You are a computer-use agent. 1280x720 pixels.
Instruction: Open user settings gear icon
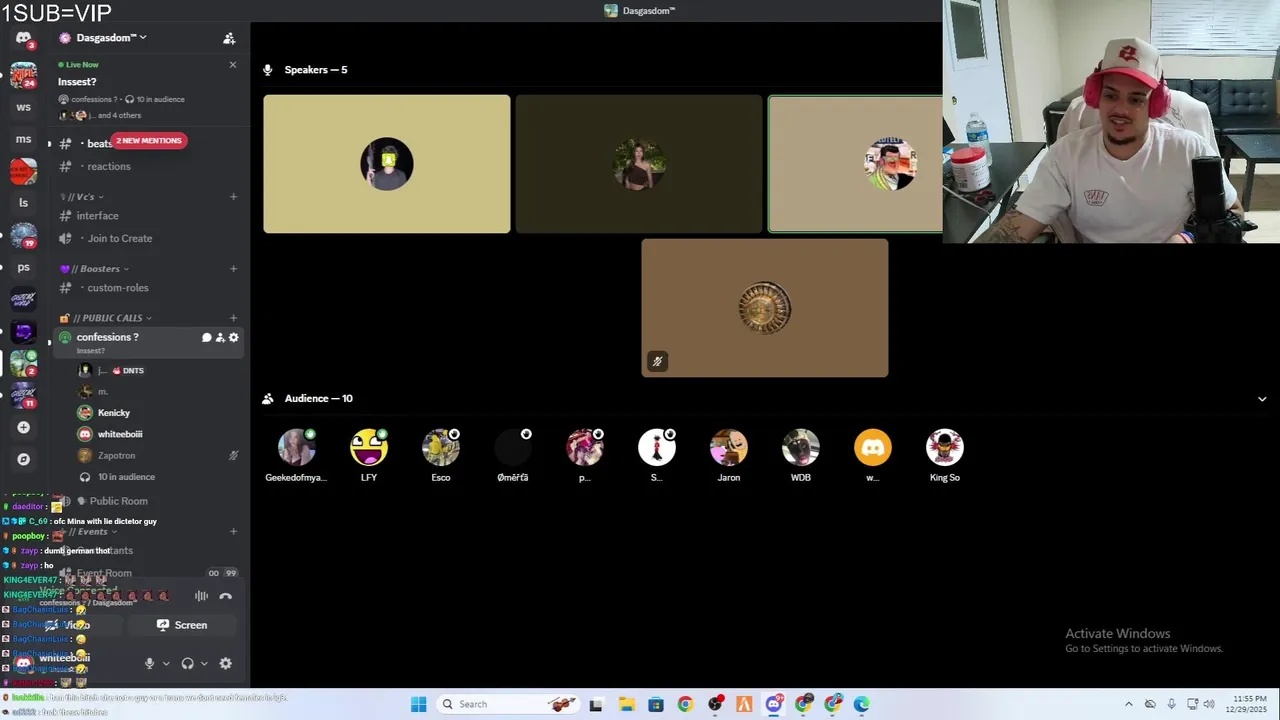225,663
